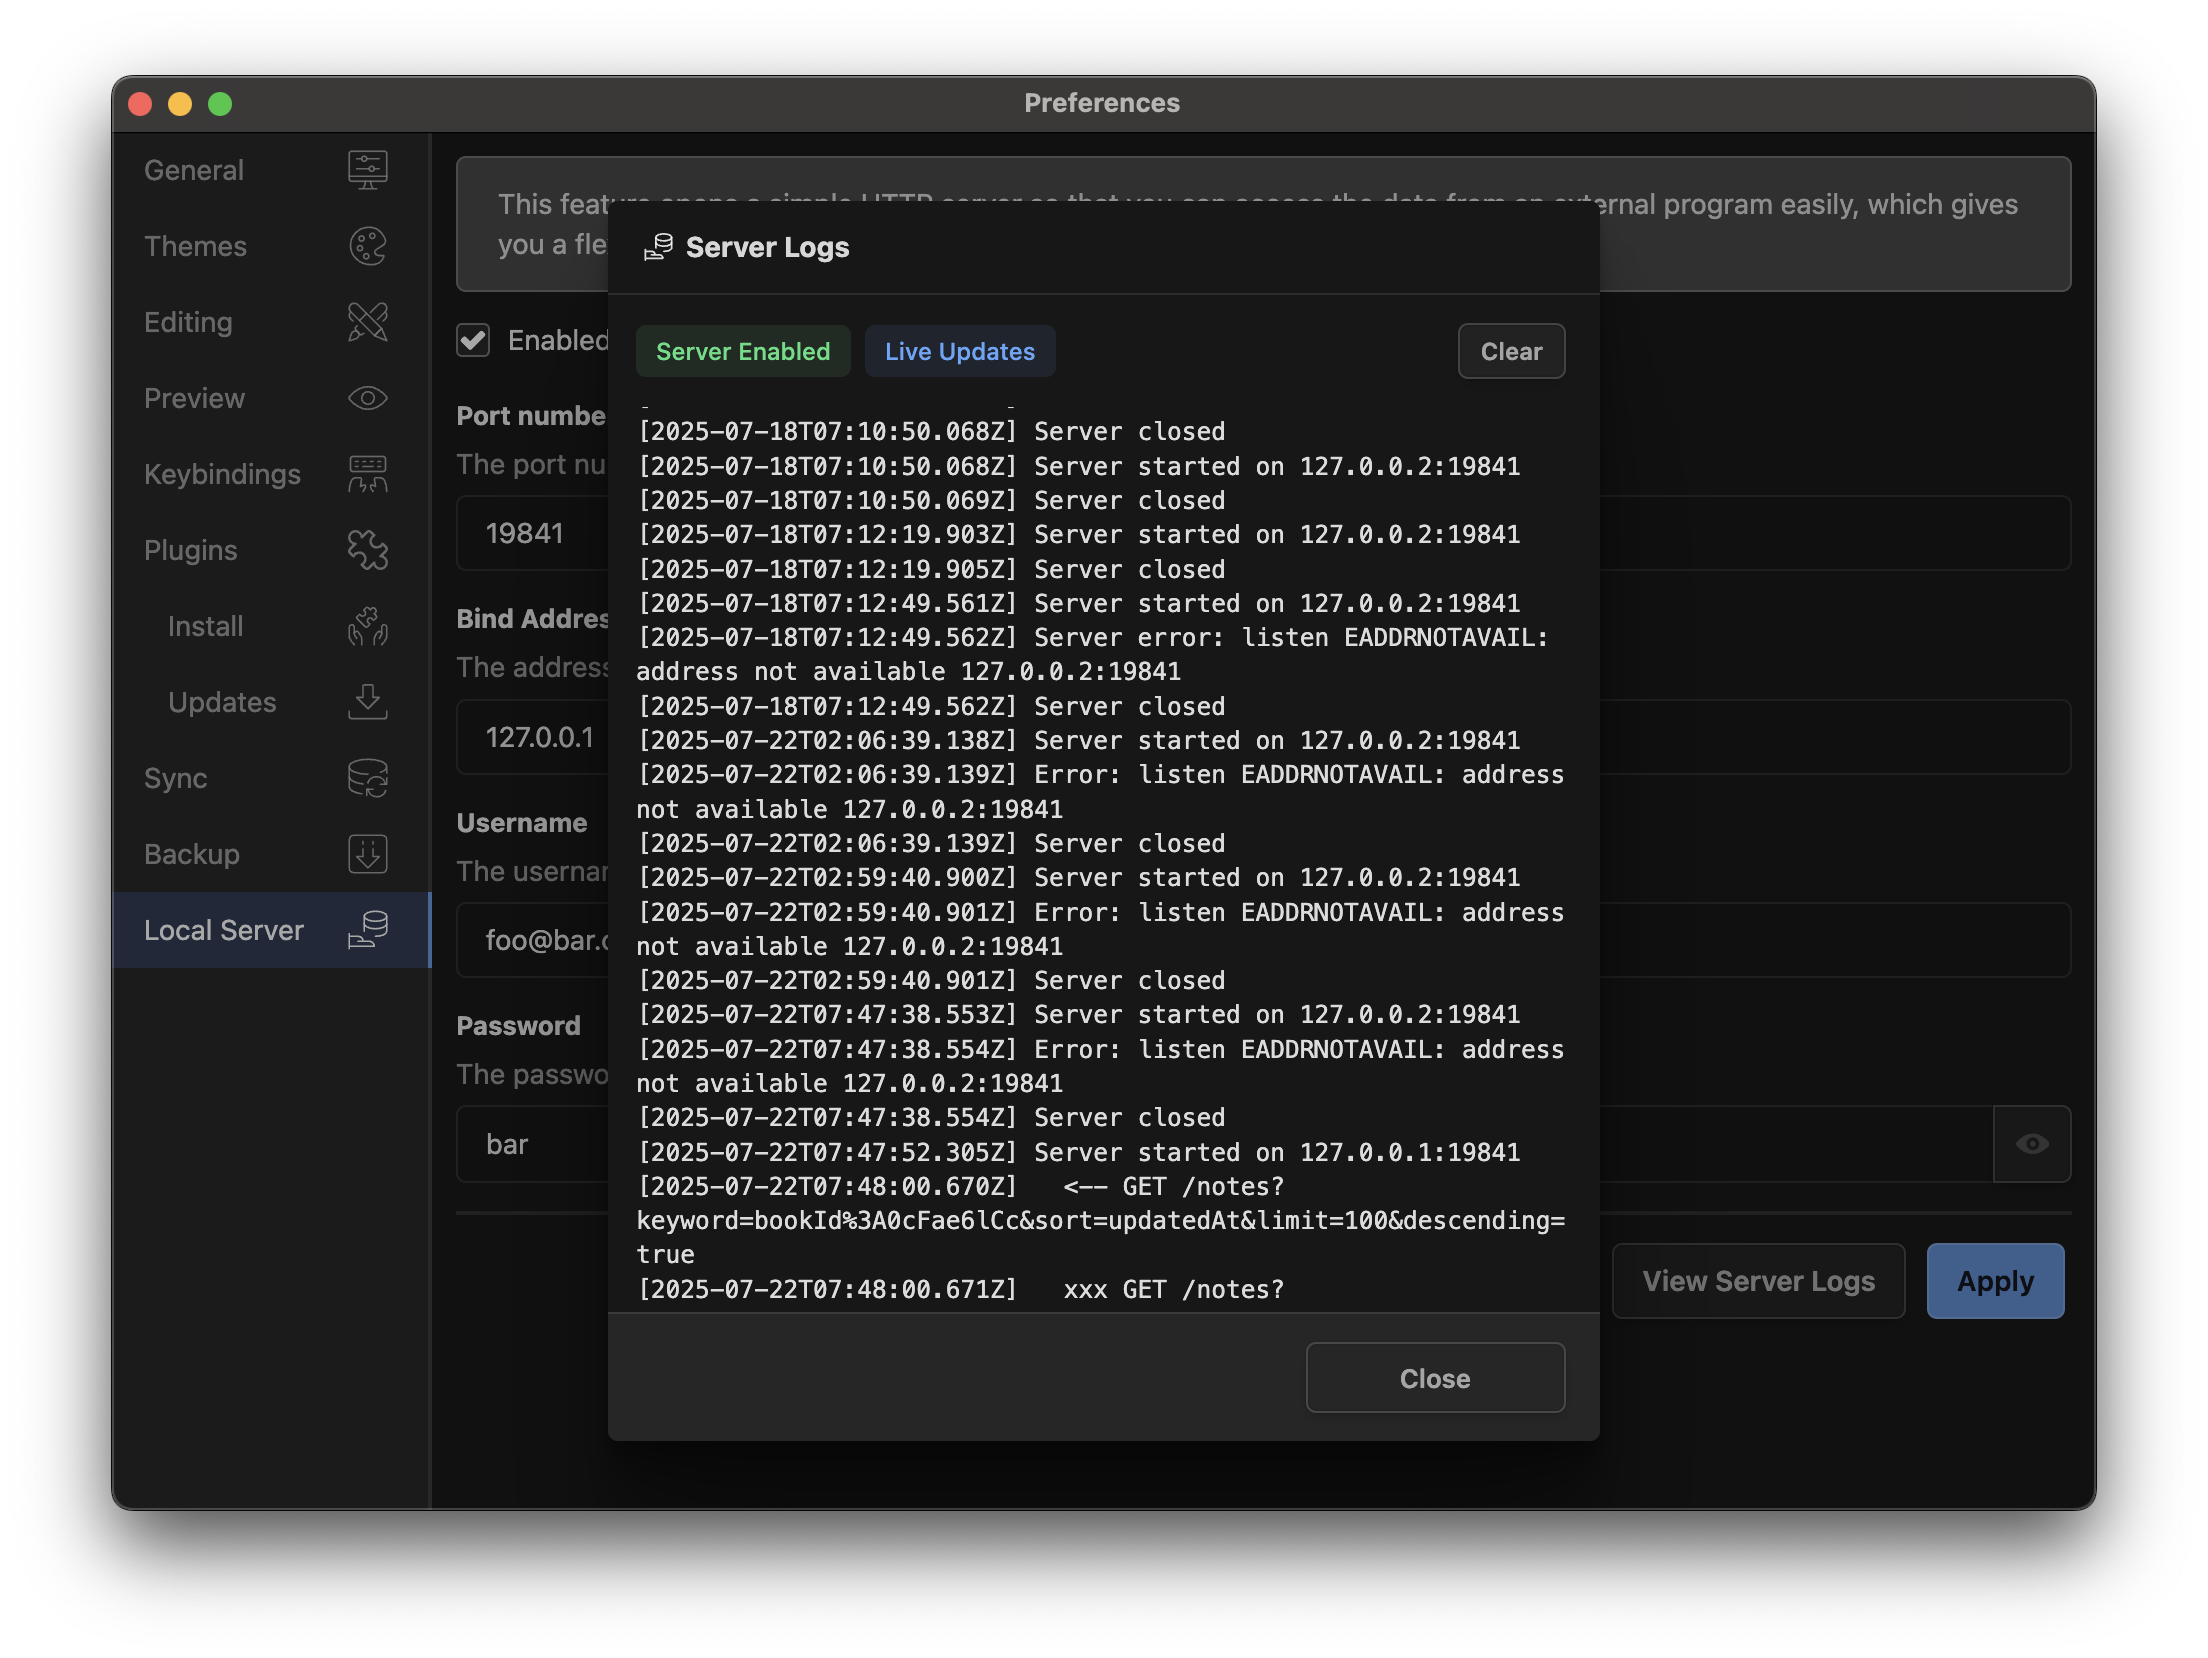The width and height of the screenshot is (2208, 1658).
Task: Click the Themes palette icon
Action: coord(367,246)
